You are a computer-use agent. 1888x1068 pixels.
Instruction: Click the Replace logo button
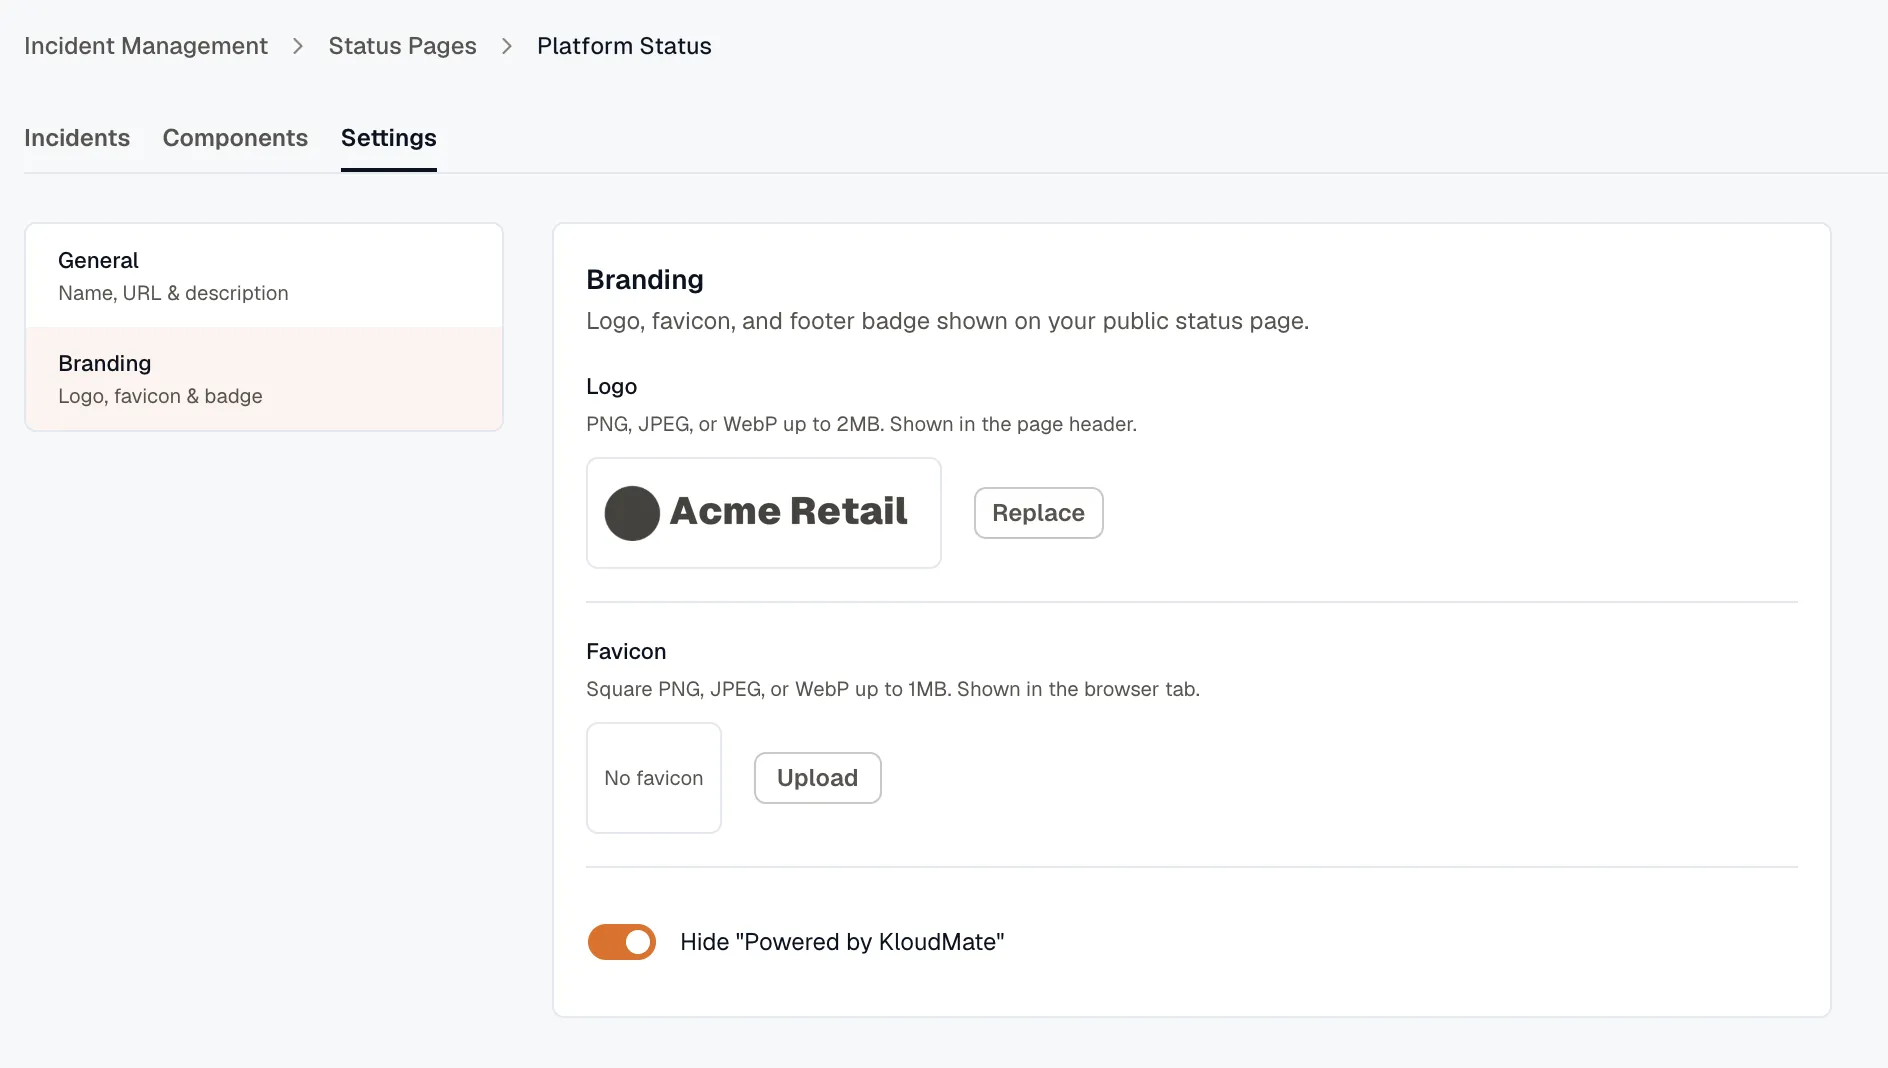click(x=1038, y=513)
